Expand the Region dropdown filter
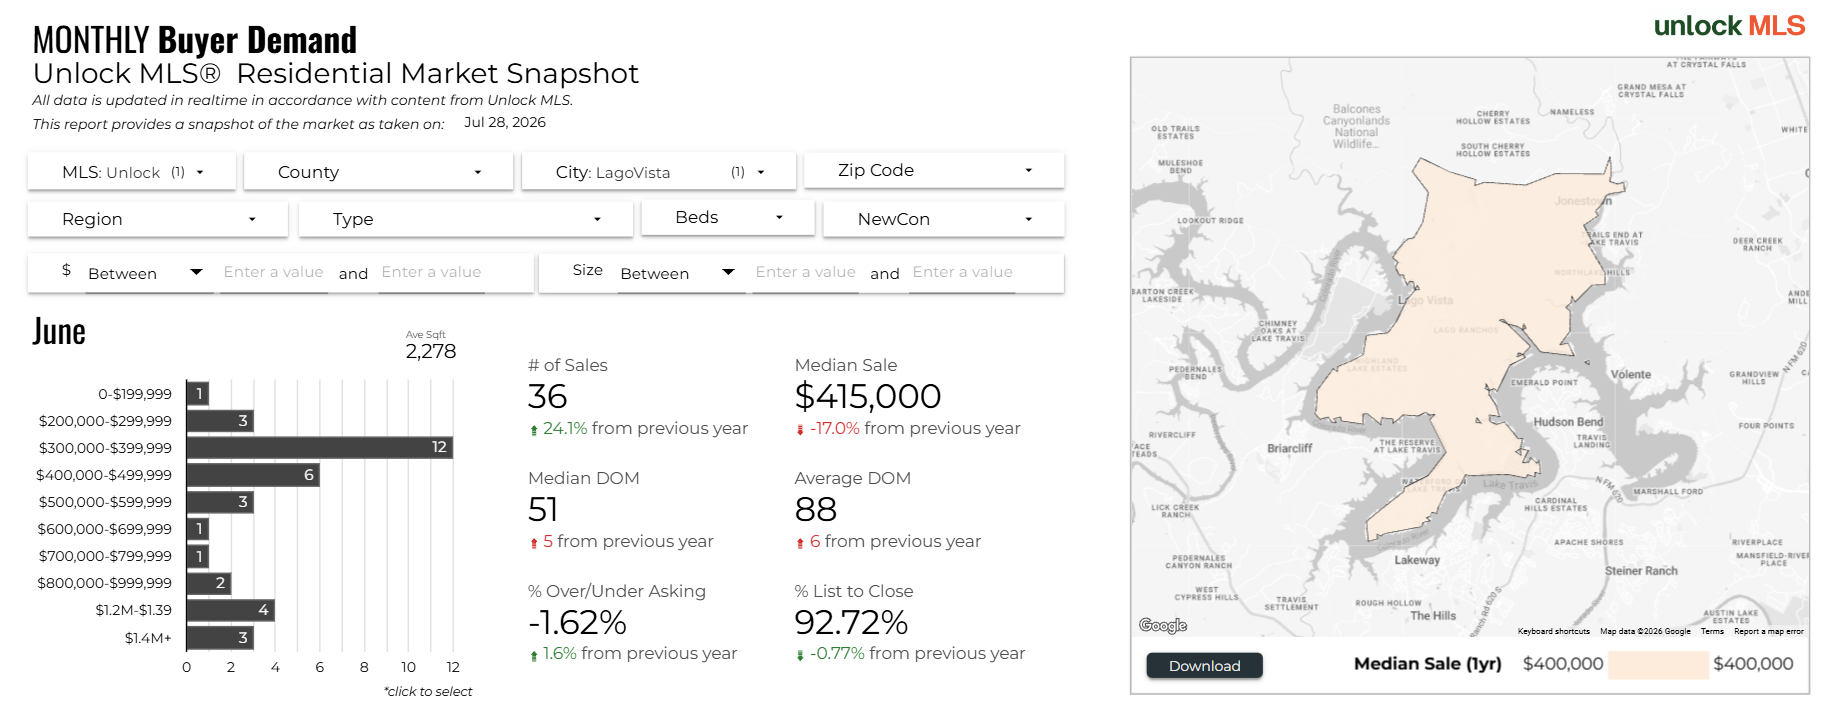The height and width of the screenshot is (715, 1832). [x=158, y=219]
